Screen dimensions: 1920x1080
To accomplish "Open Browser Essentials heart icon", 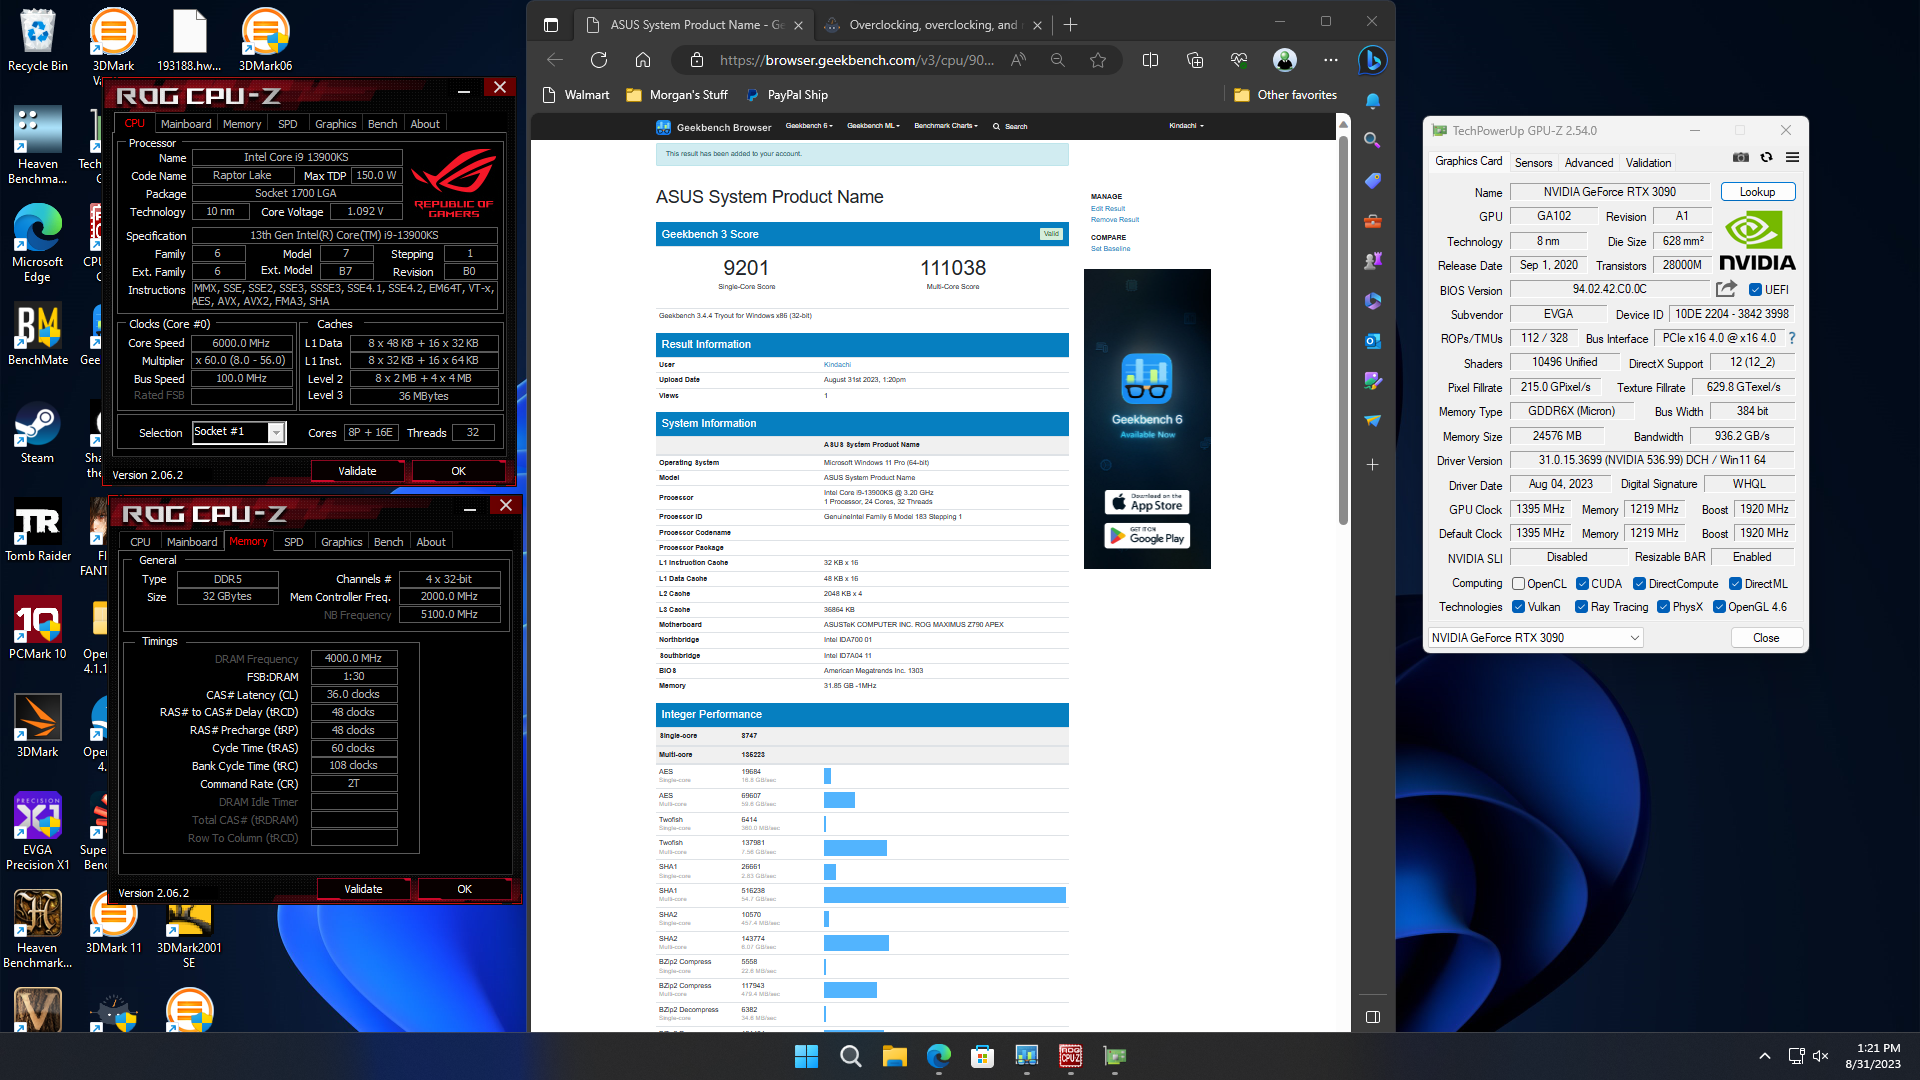I will click(x=1239, y=60).
